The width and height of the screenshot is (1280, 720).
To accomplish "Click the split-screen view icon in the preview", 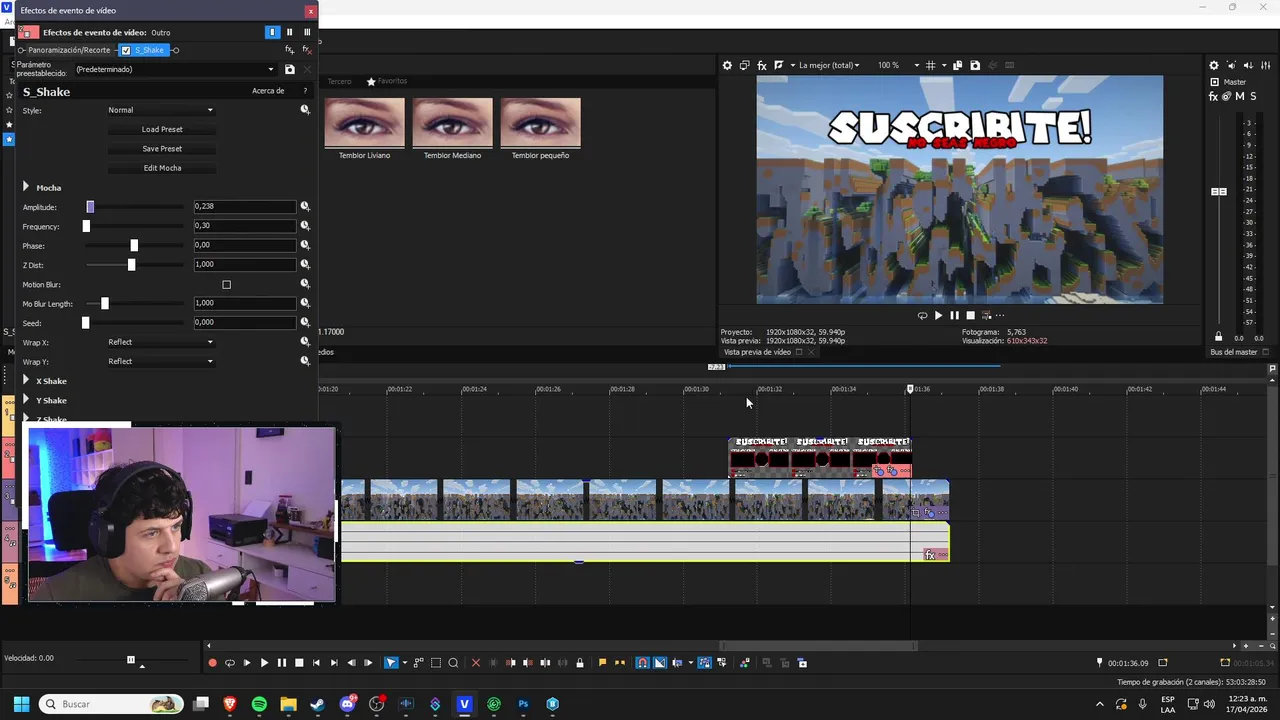I will [779, 65].
